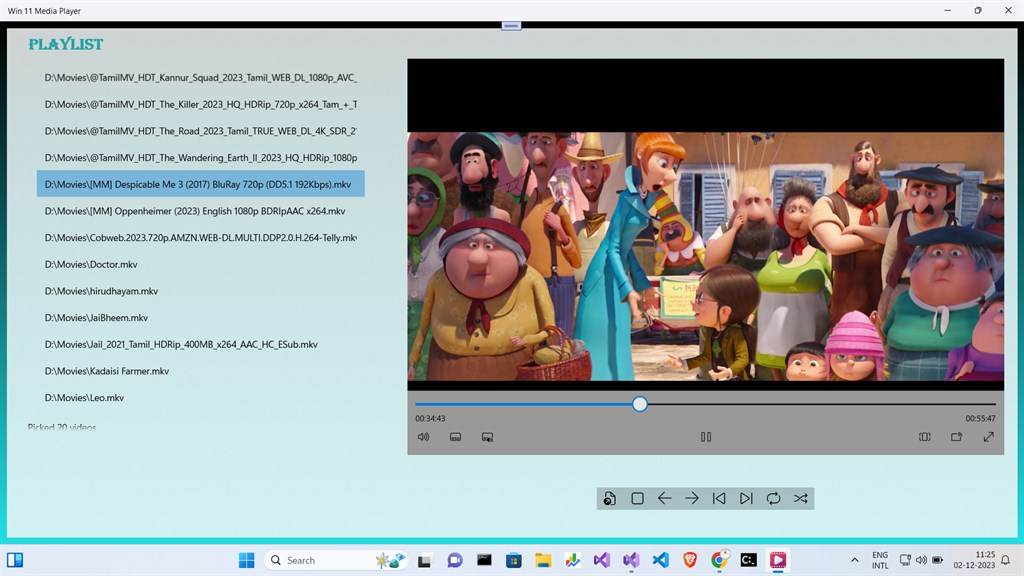The height and width of the screenshot is (576, 1024).
Task: Select Leo.mkv in the playlist
Action: point(200,398)
